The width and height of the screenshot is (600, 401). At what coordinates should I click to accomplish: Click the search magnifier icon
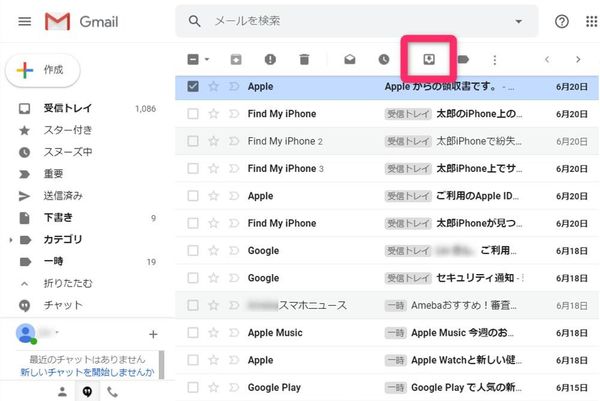point(194,21)
